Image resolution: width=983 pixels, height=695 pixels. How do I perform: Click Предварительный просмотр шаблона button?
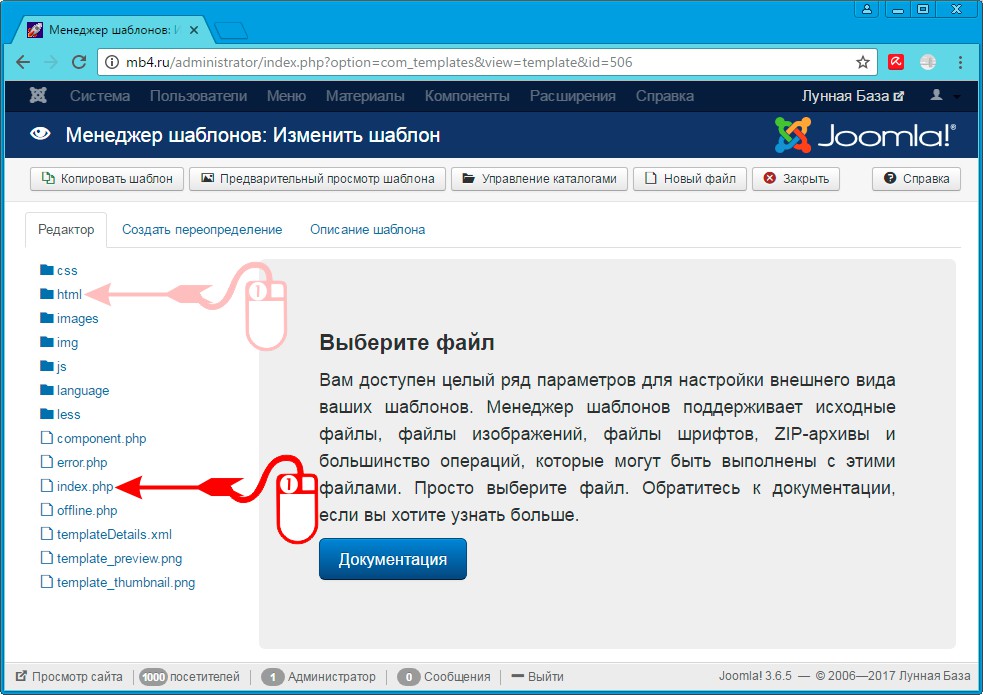pyautogui.click(x=317, y=179)
